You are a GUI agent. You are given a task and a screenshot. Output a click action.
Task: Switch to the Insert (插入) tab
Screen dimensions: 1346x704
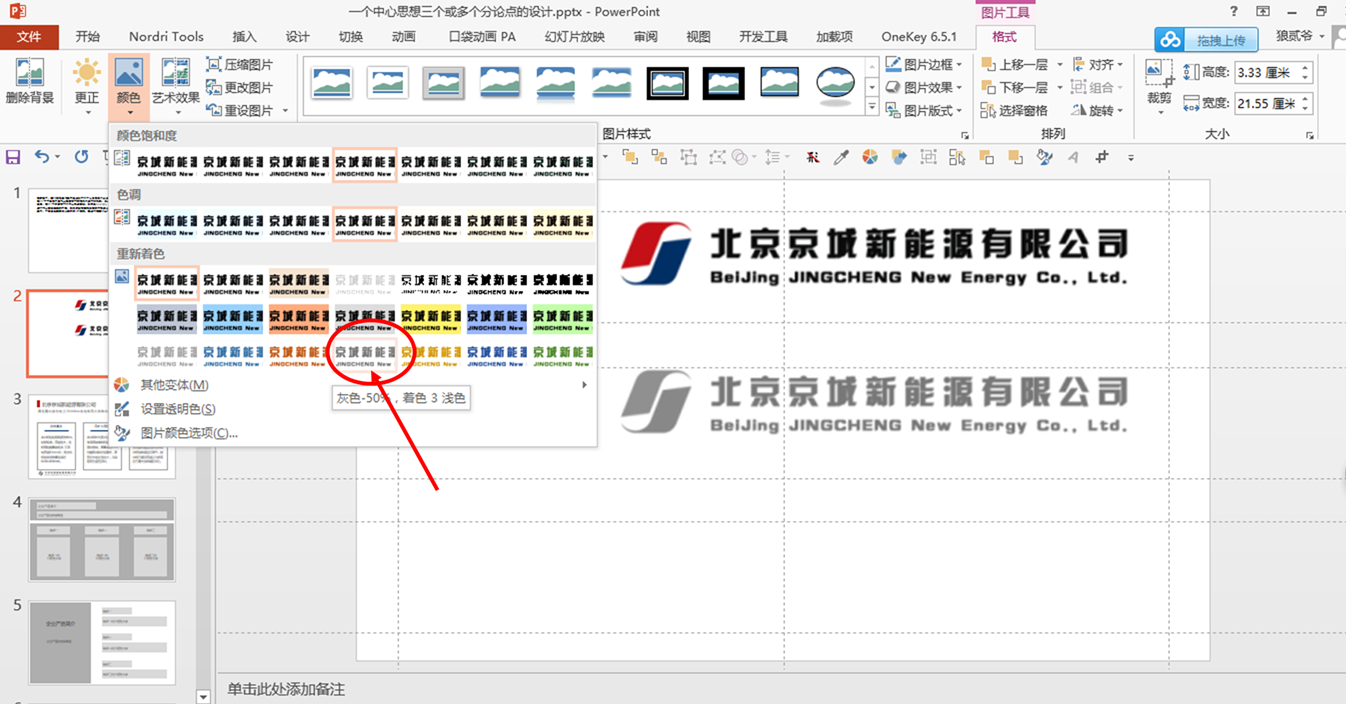tap(245, 37)
